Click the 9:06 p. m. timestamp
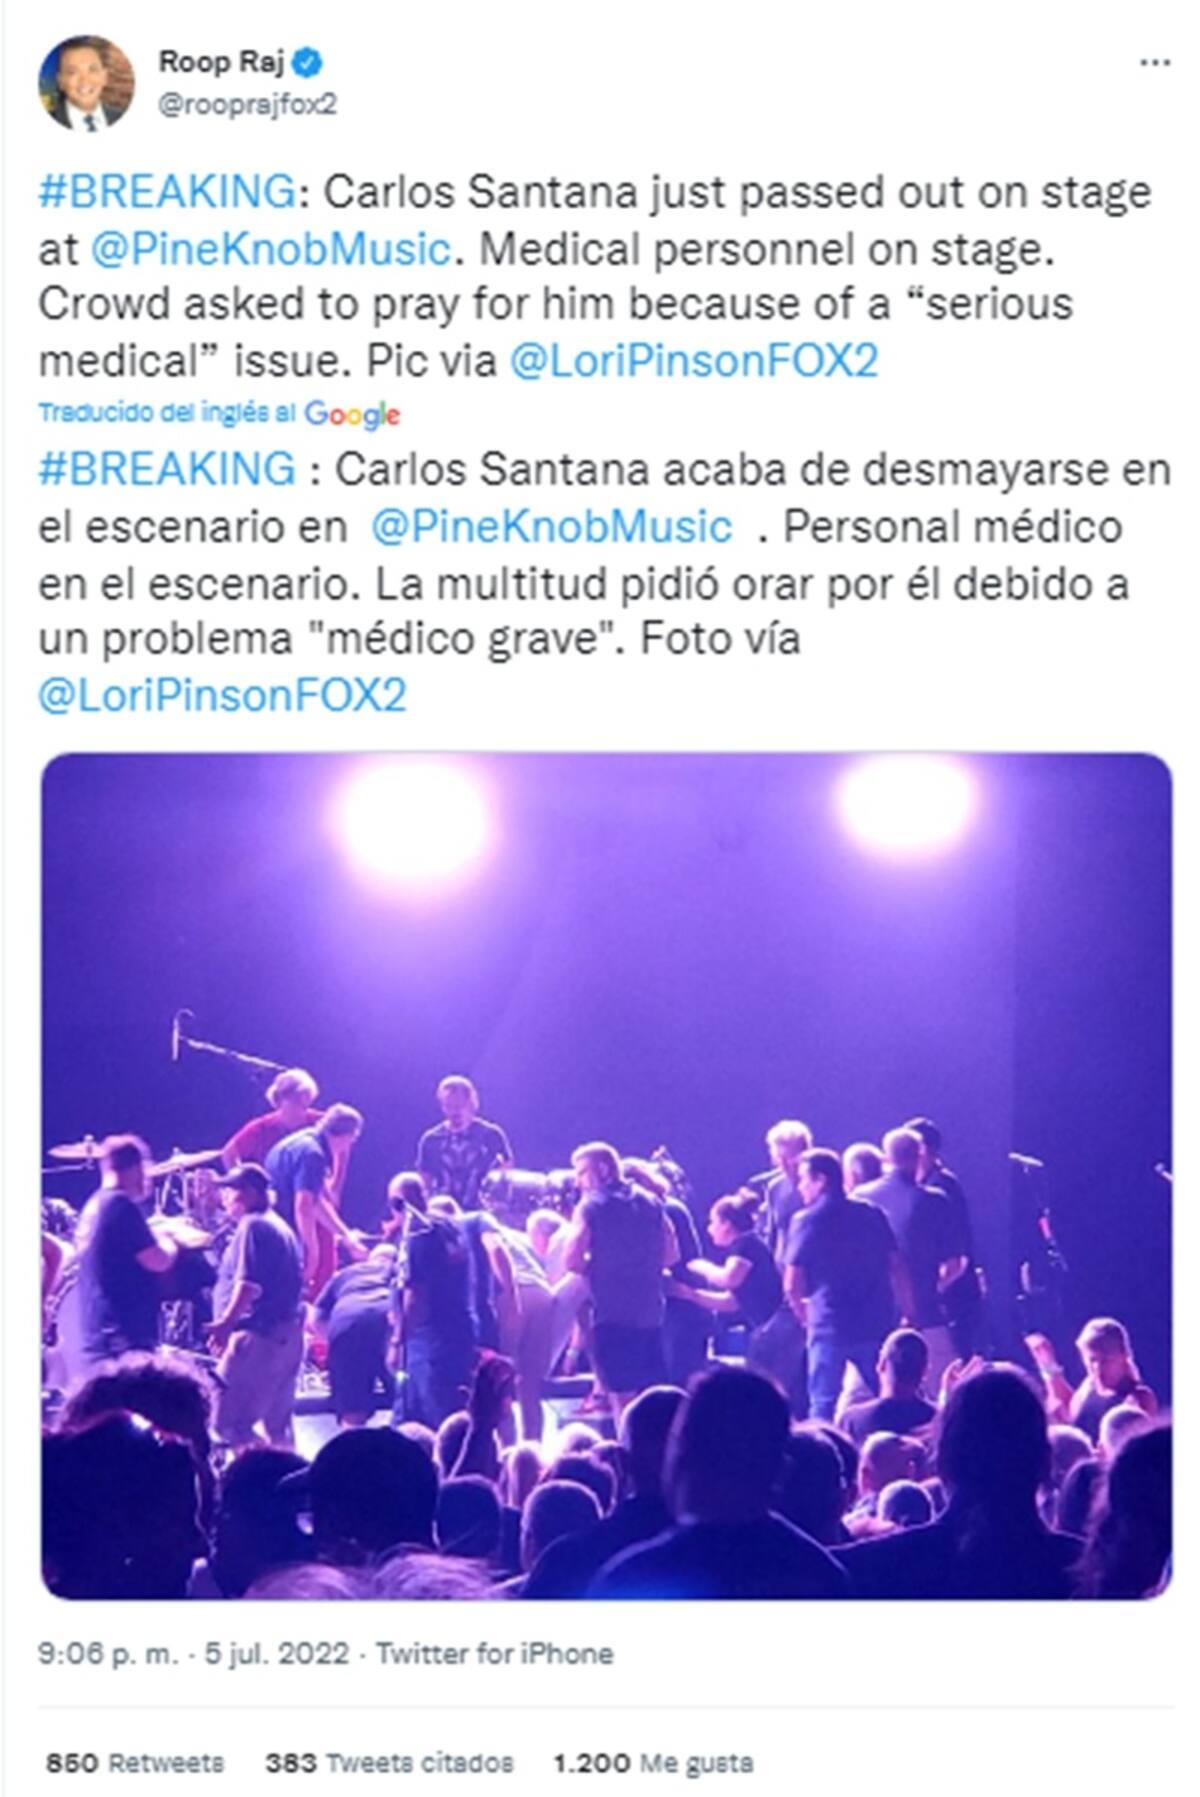 108,1653
